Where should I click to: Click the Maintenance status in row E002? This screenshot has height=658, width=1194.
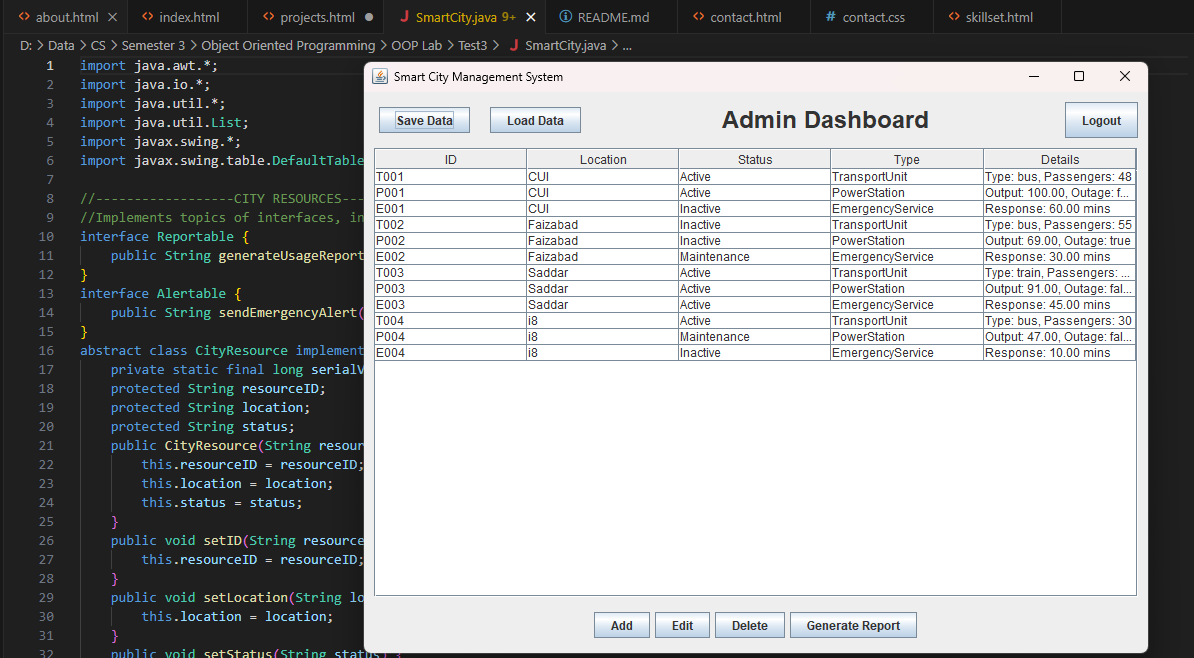[755, 257]
